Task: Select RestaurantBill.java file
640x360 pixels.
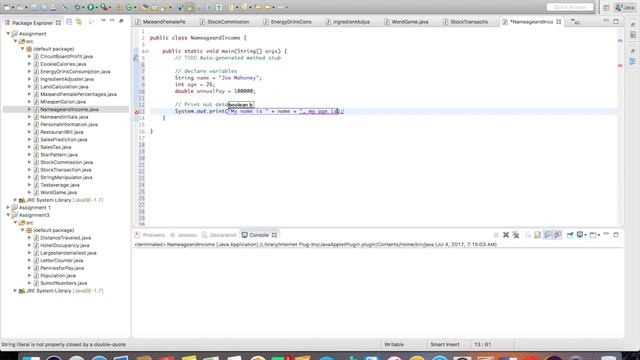Action: pos(62,132)
